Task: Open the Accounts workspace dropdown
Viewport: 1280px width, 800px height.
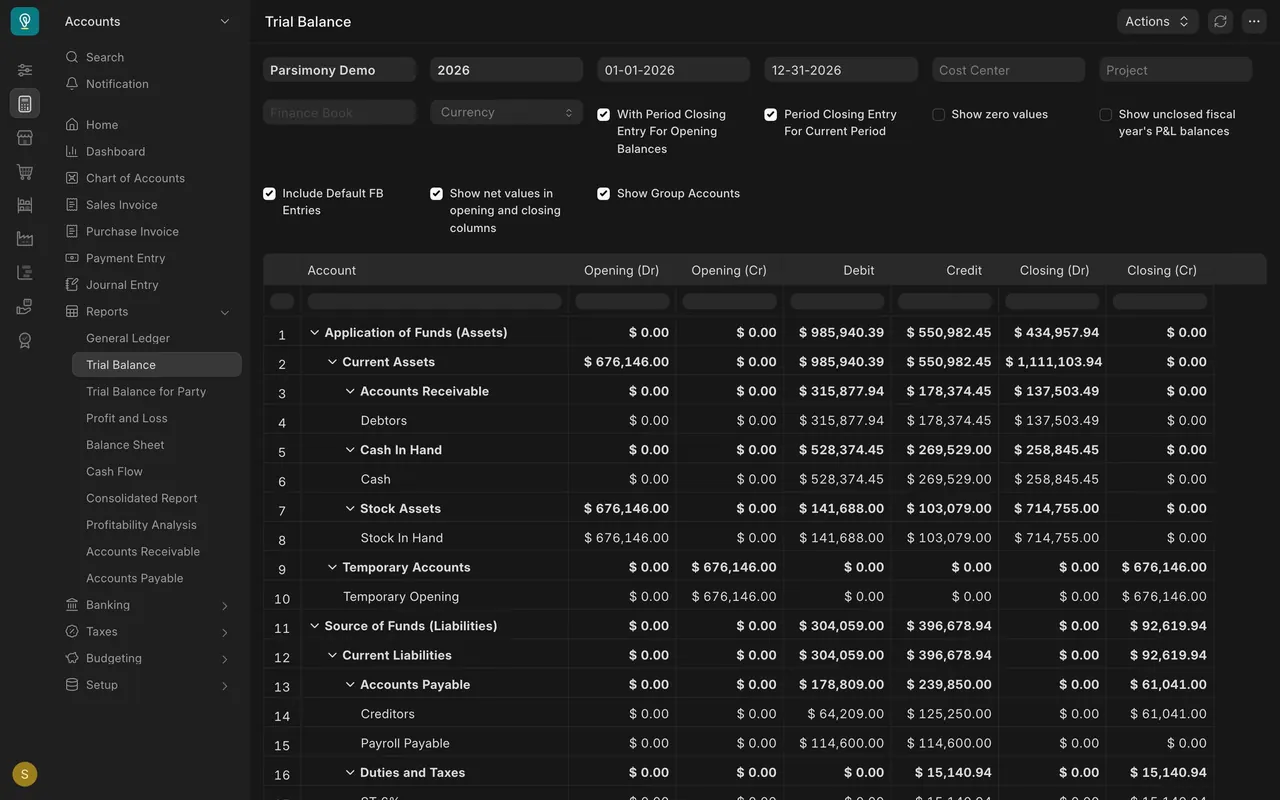Action: pos(148,21)
